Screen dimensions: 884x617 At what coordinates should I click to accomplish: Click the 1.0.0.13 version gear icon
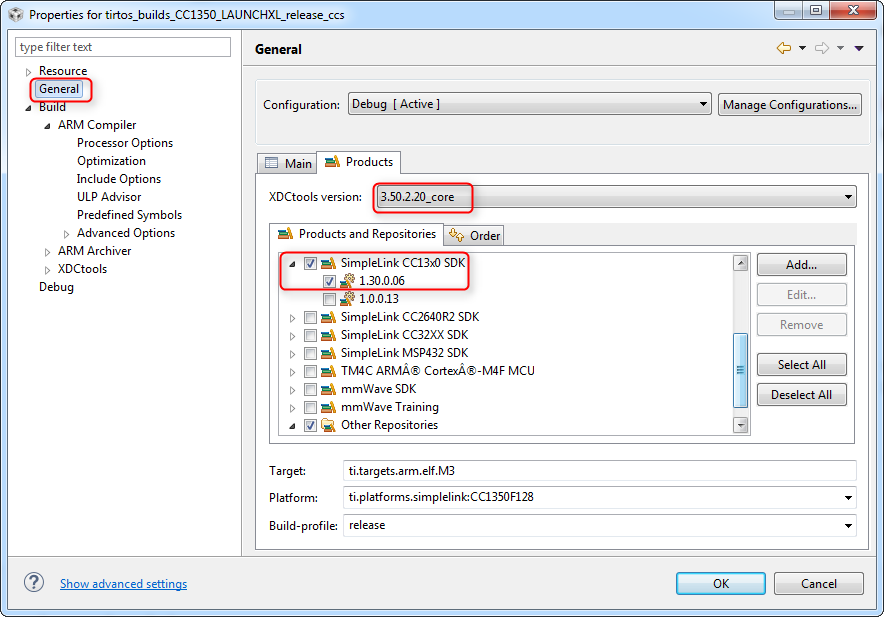tap(347, 298)
